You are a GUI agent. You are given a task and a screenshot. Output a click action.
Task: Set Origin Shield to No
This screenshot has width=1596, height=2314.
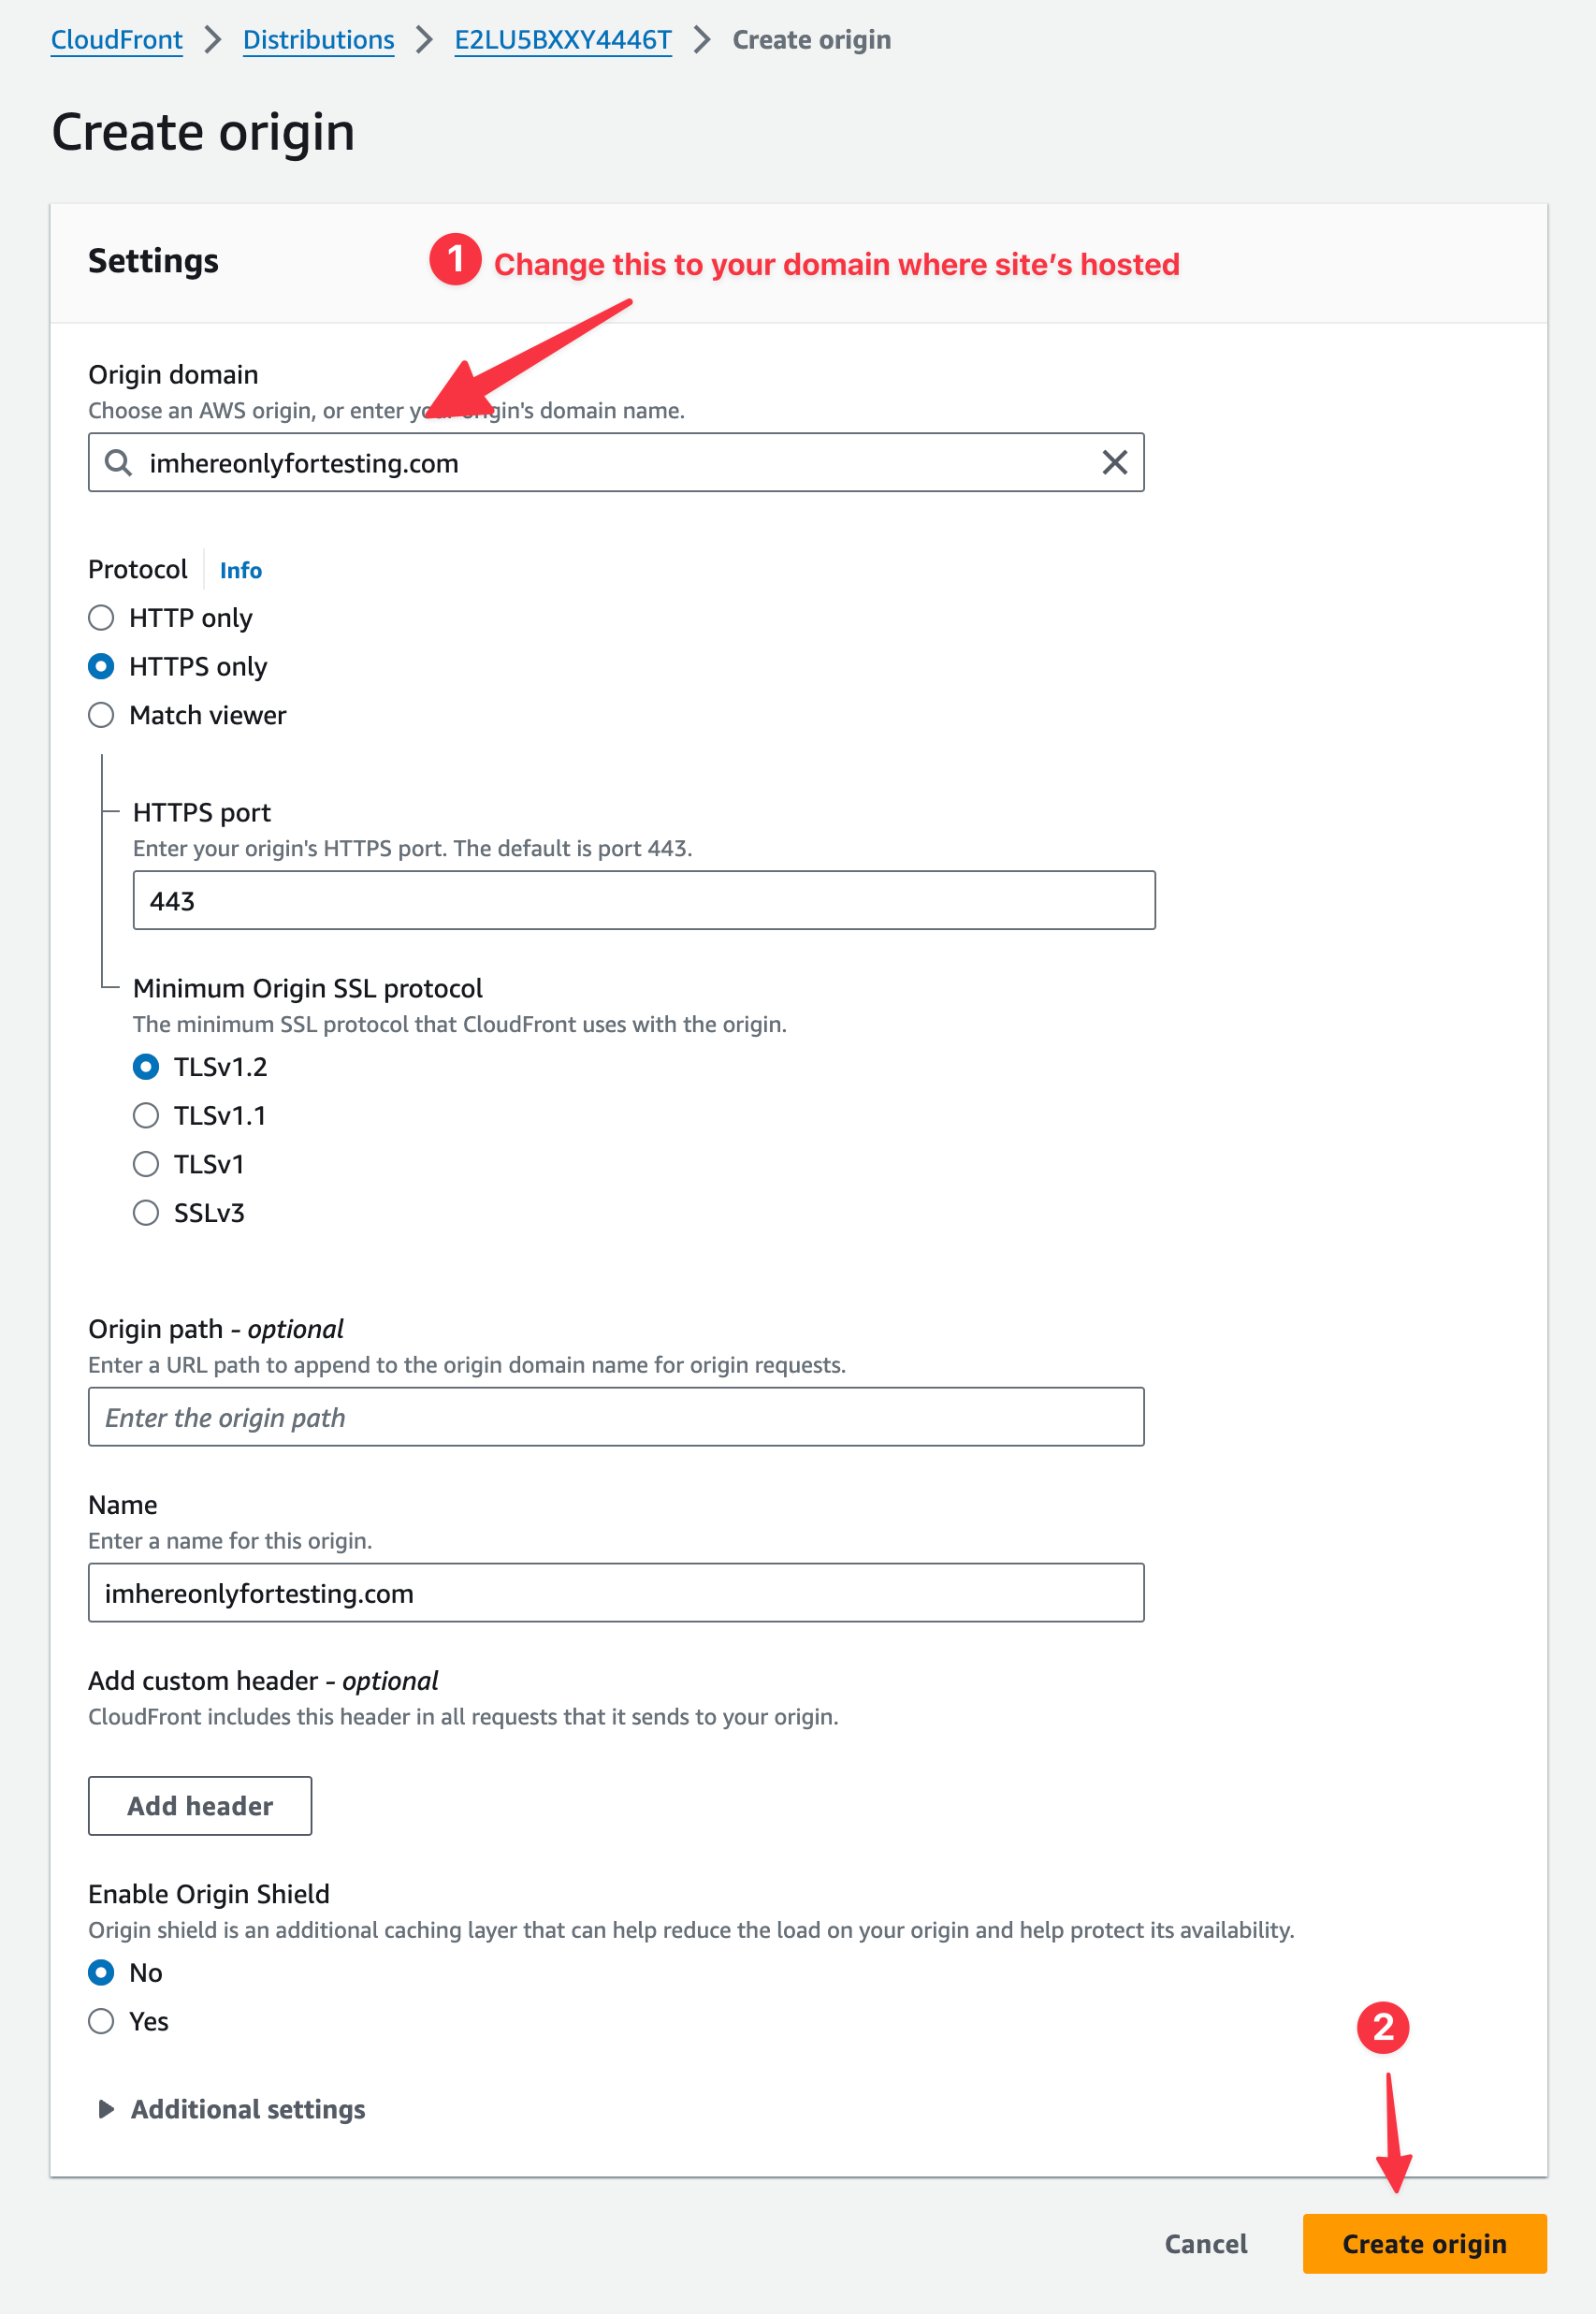[101, 1973]
